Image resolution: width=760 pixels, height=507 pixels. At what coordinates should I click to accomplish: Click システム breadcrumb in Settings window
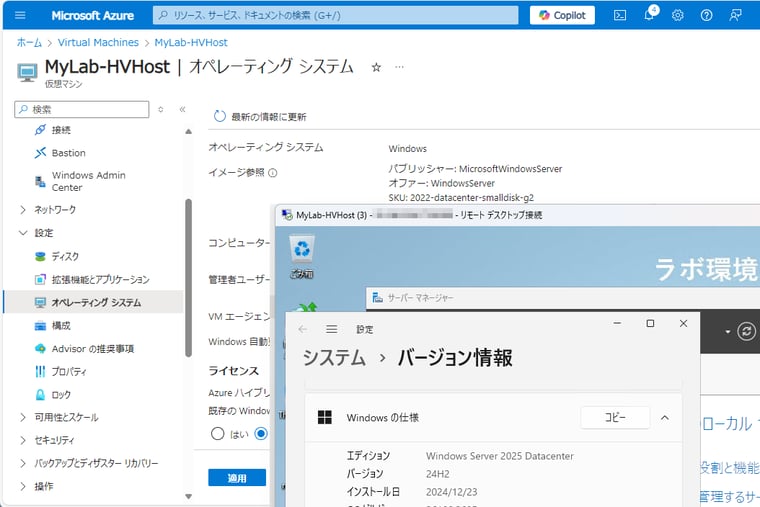click(334, 358)
